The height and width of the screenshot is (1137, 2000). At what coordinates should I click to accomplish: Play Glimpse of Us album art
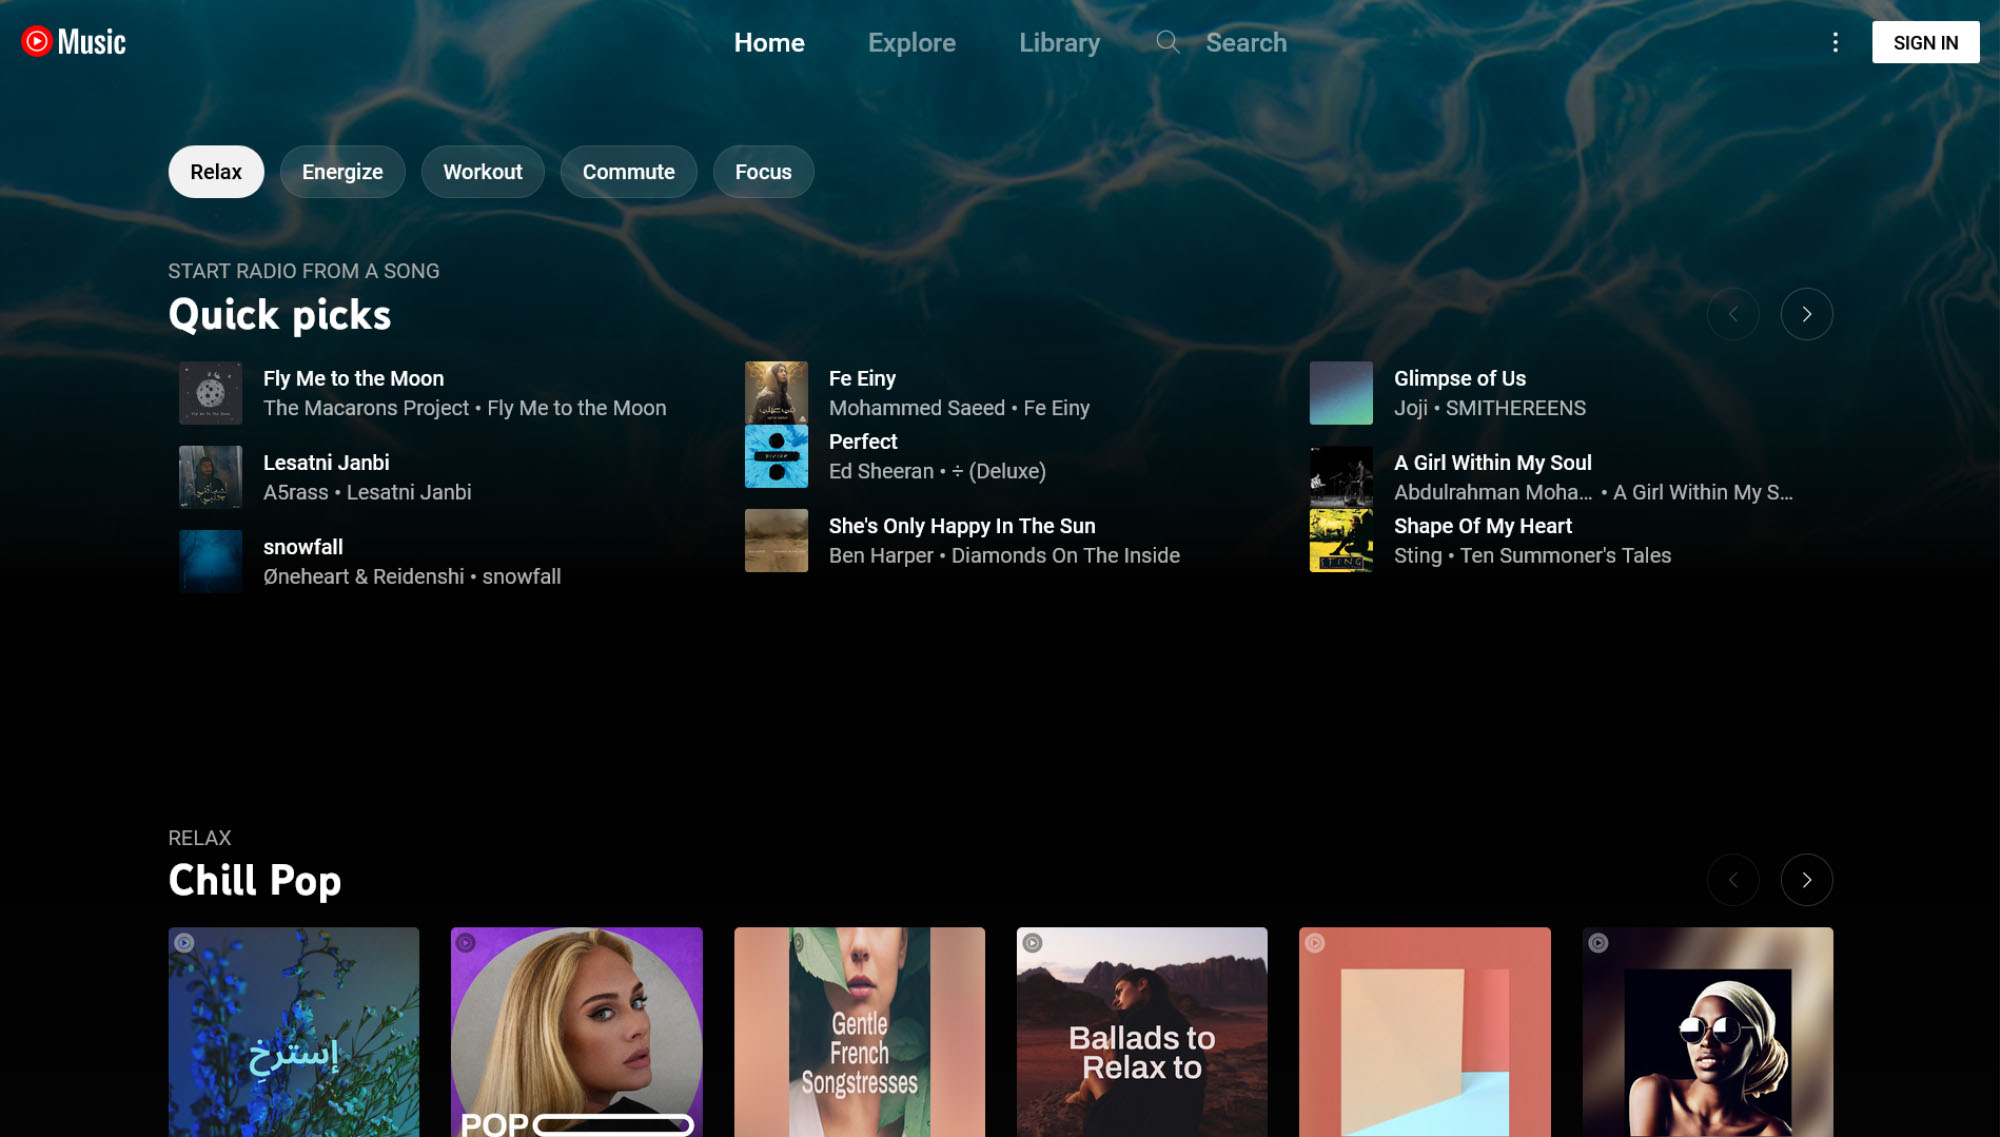[x=1341, y=393]
